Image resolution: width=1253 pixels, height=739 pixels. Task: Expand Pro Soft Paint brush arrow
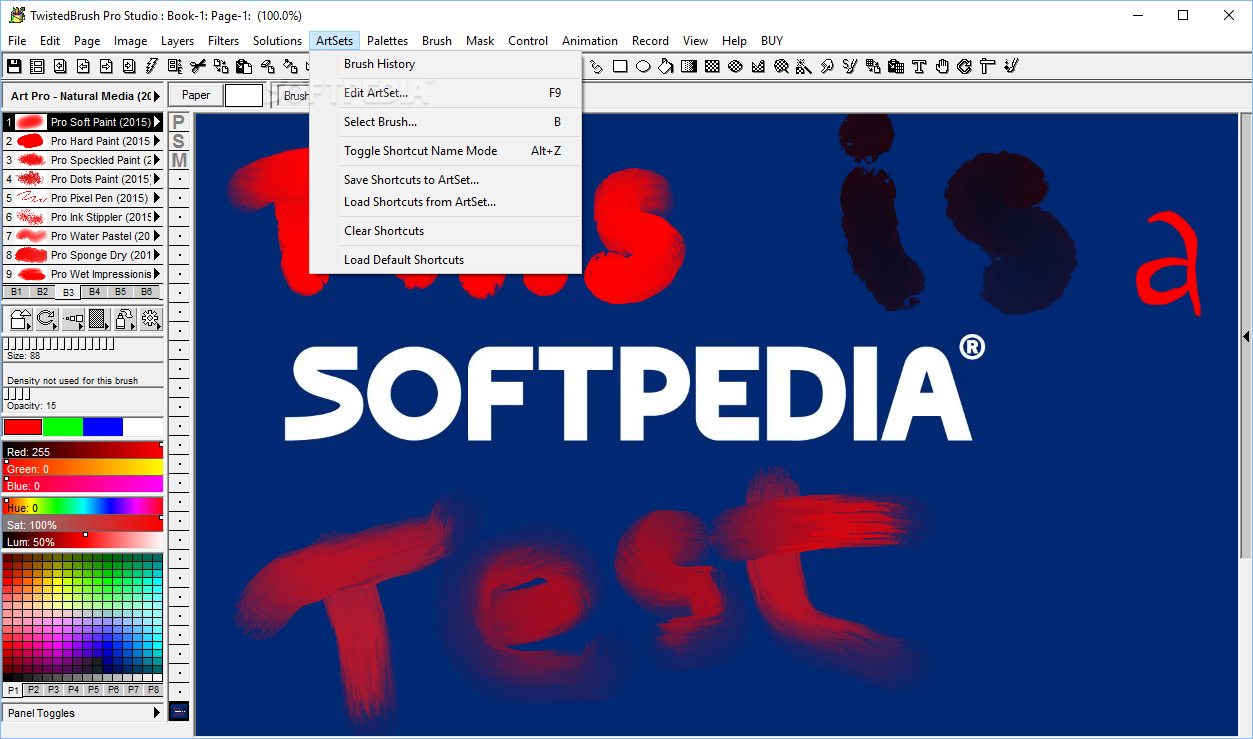[157, 122]
